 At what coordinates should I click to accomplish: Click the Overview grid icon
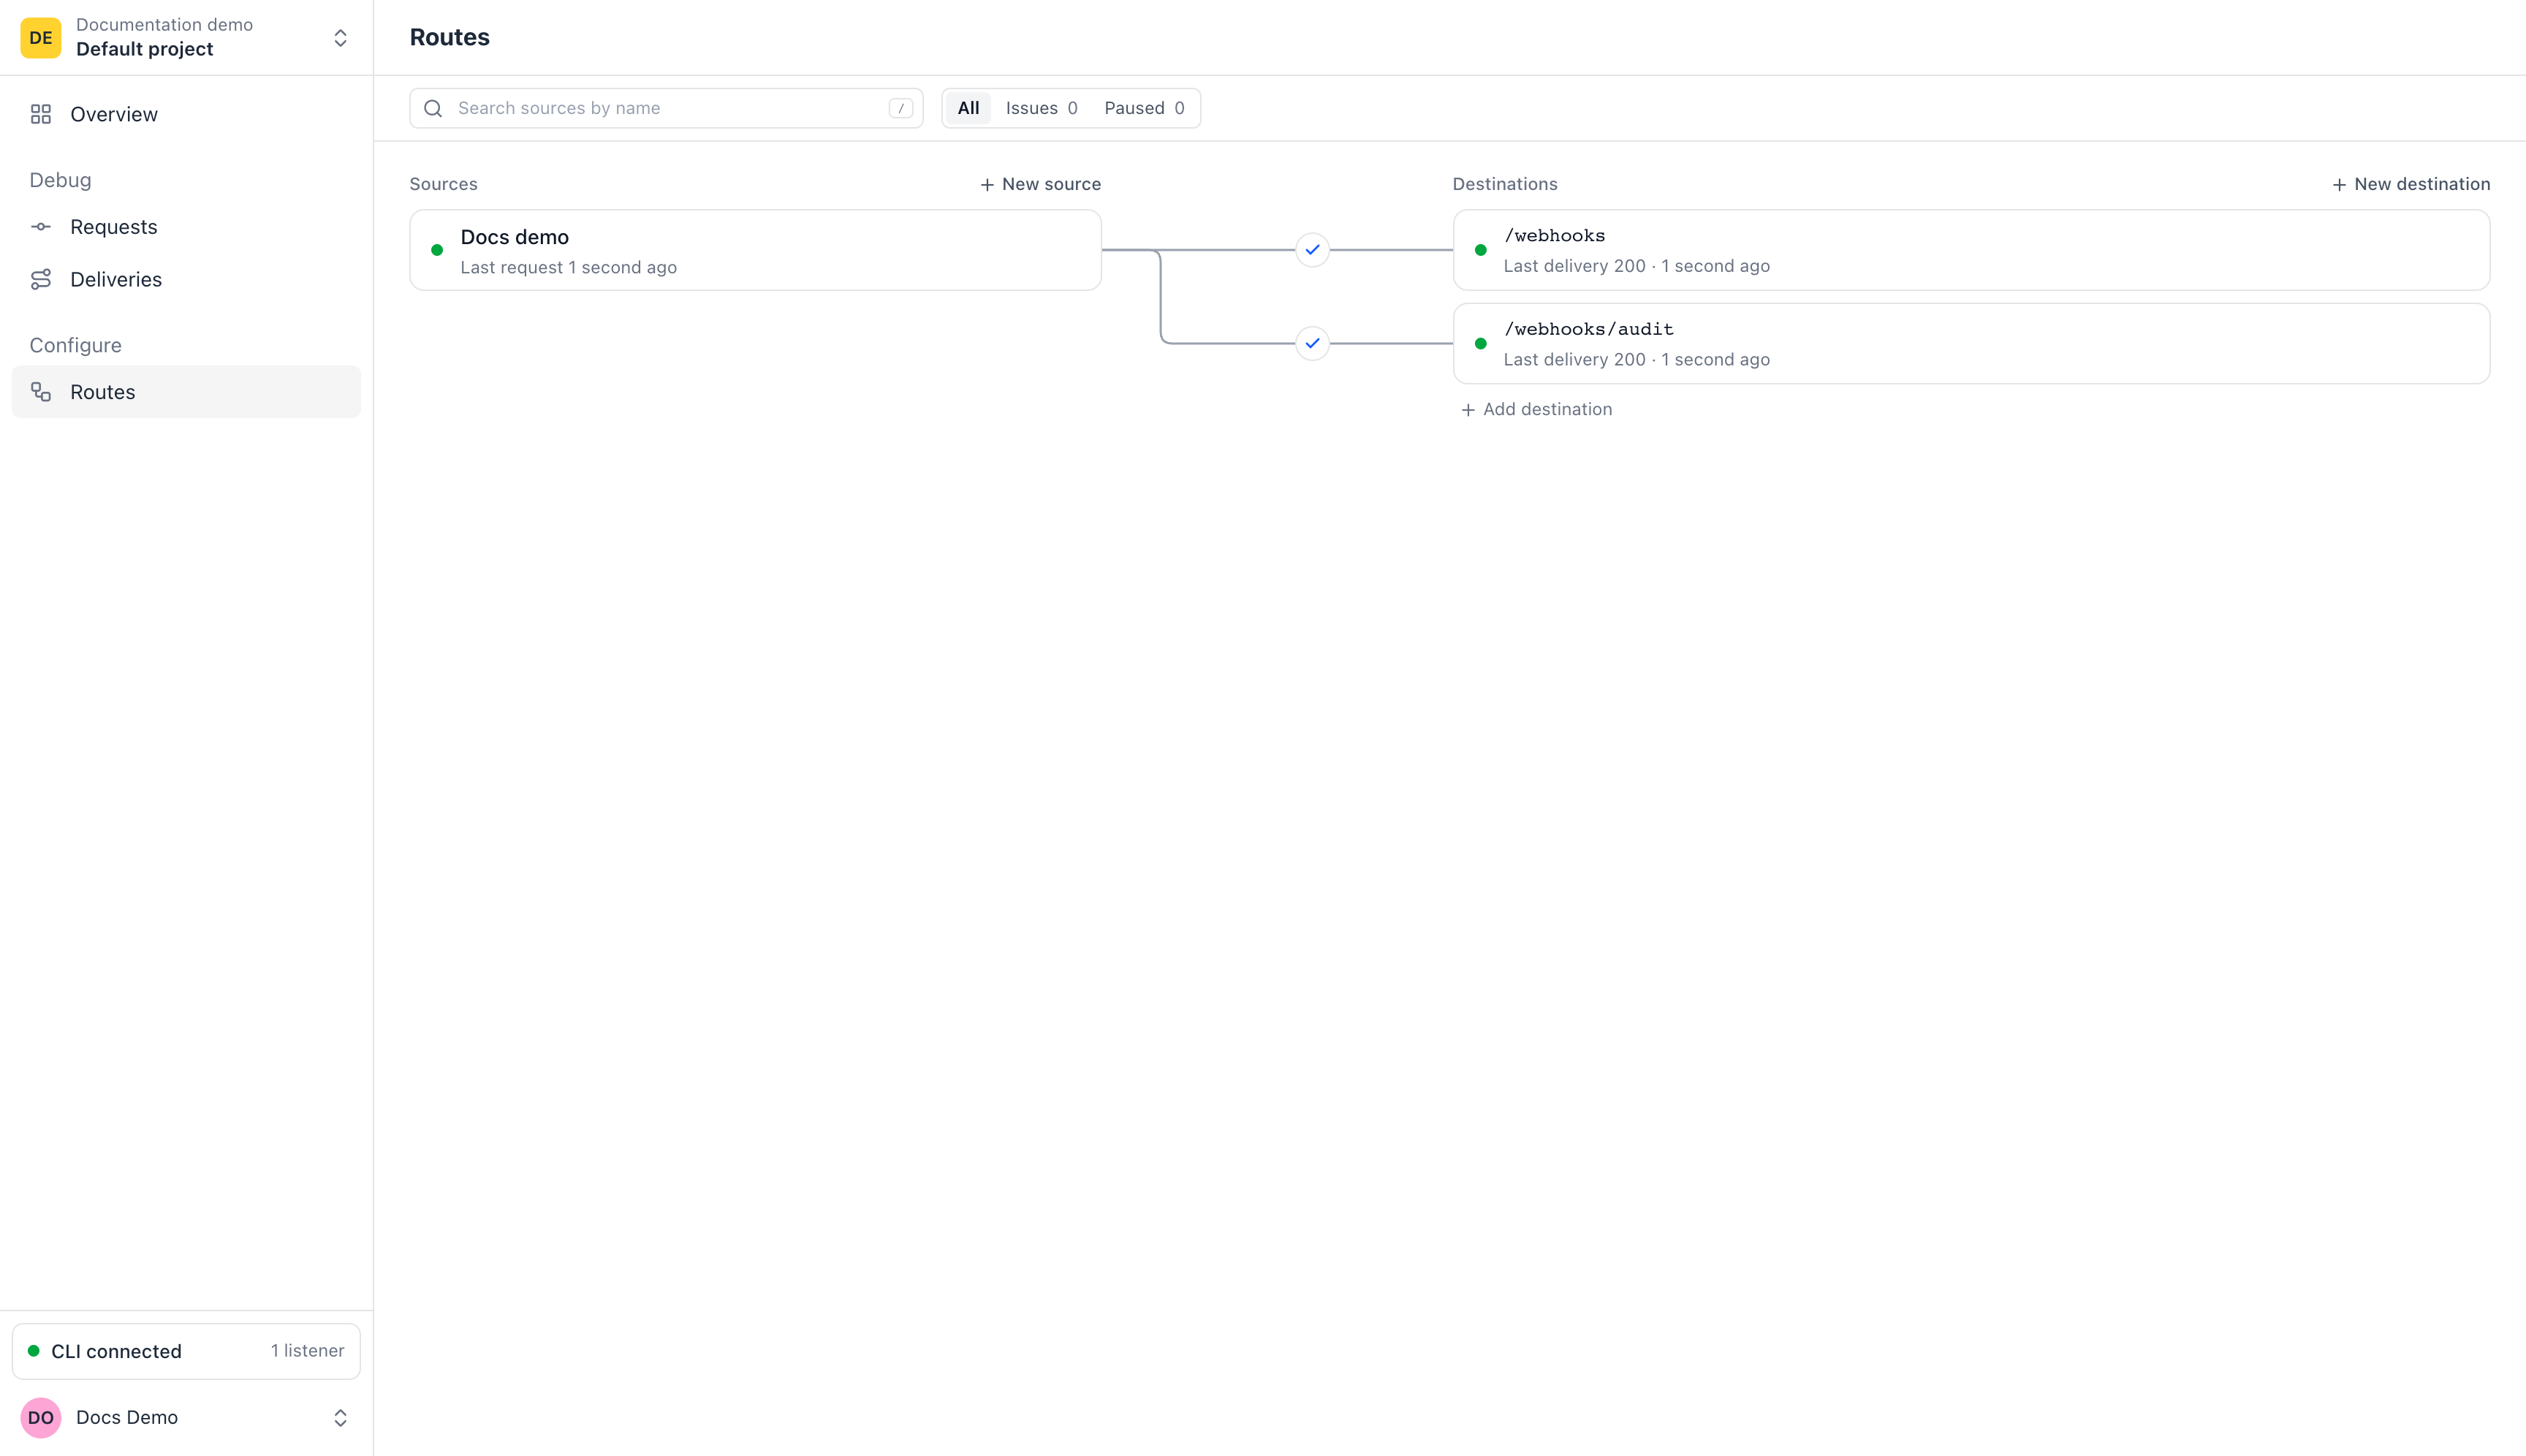click(x=41, y=114)
